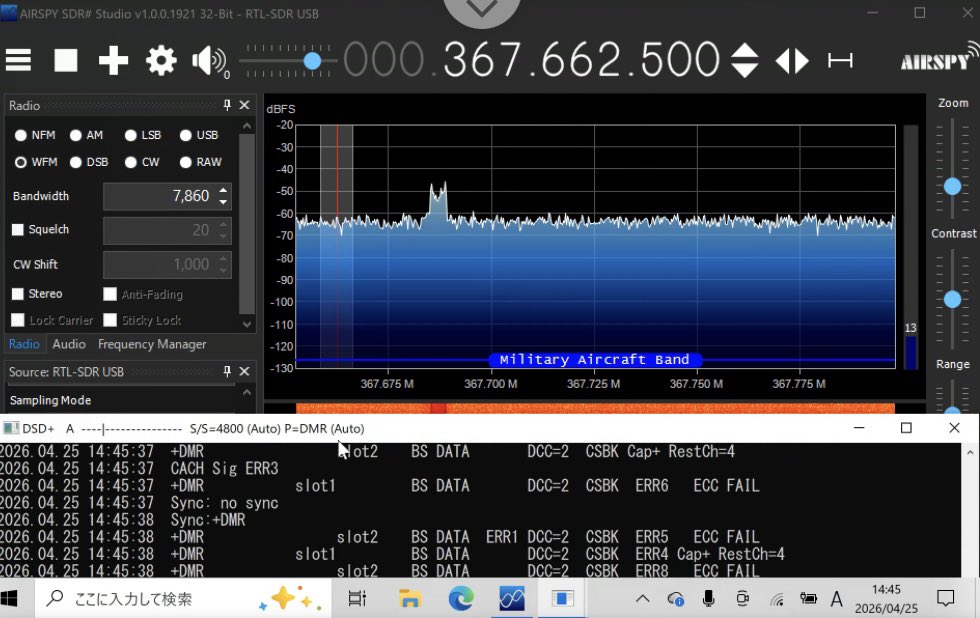The width and height of the screenshot is (980, 618).
Task: Enable the Squelch checkbox
Action: coord(18,229)
